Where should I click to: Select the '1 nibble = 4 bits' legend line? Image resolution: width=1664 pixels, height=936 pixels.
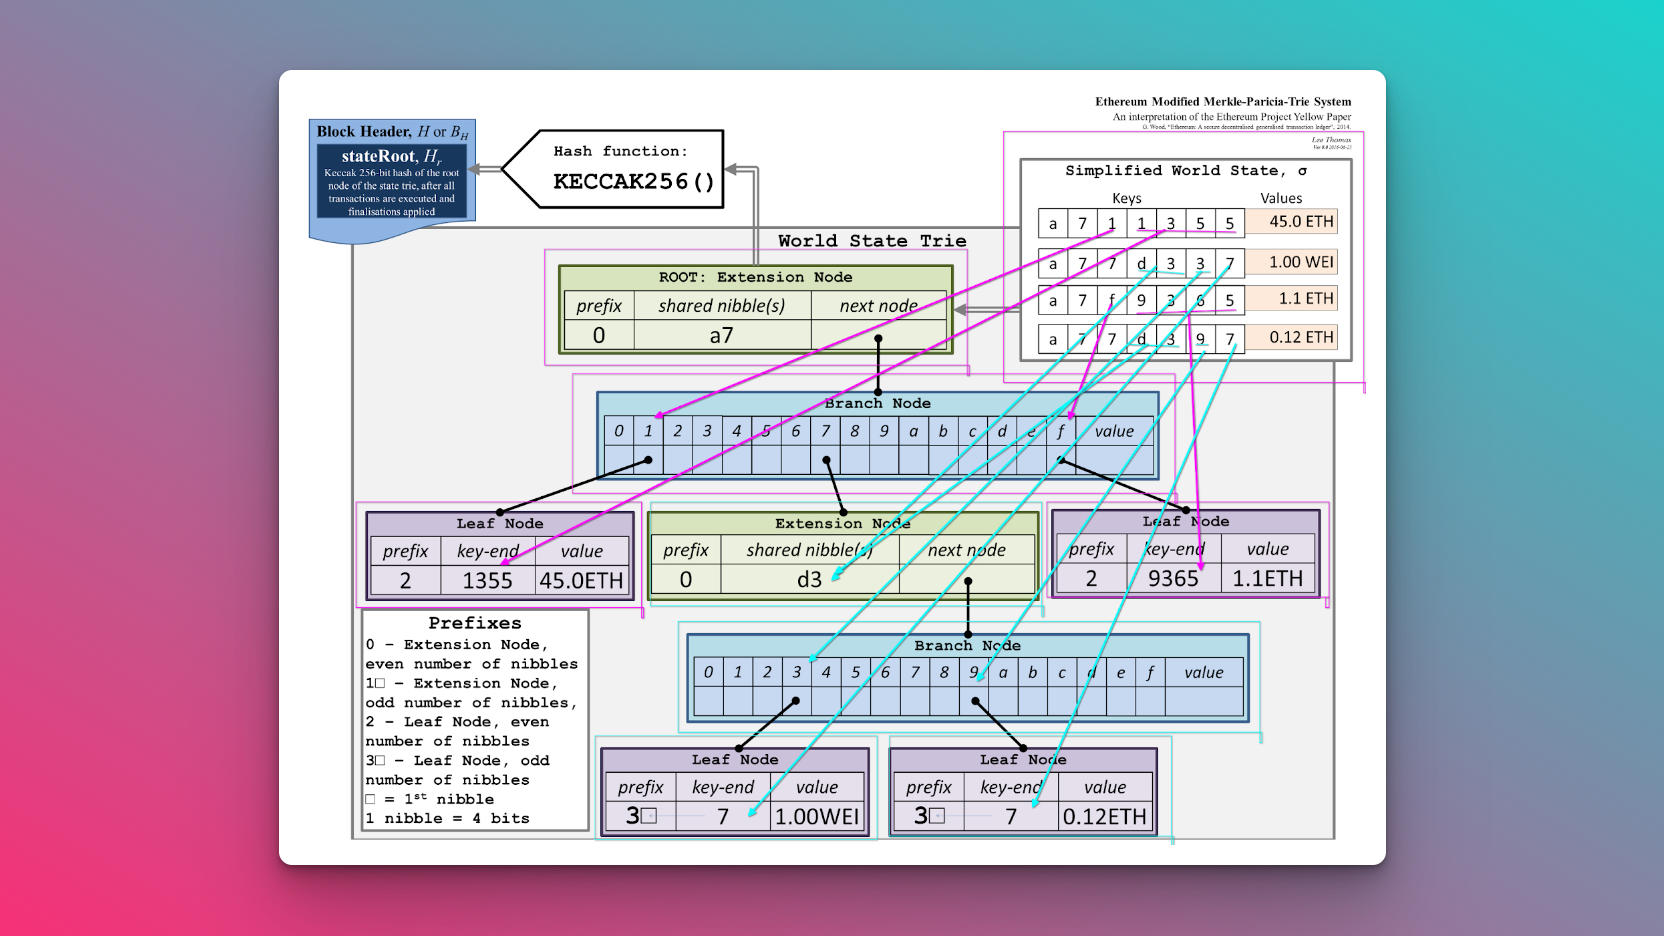click(x=448, y=818)
